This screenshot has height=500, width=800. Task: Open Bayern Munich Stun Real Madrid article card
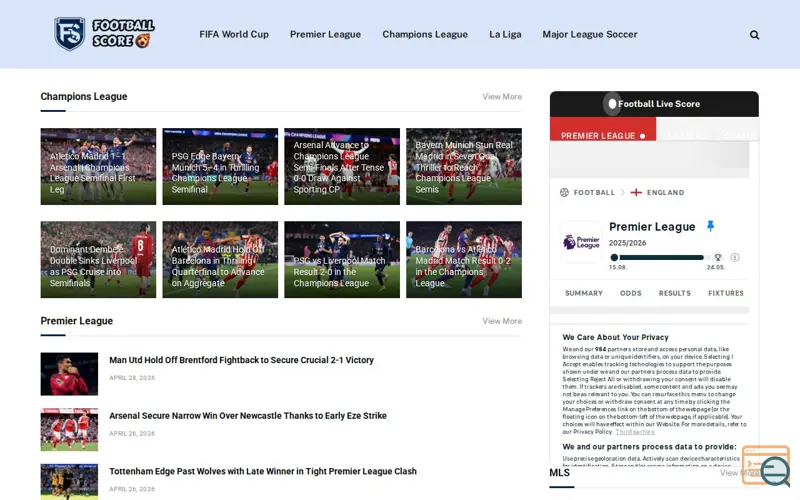464,166
